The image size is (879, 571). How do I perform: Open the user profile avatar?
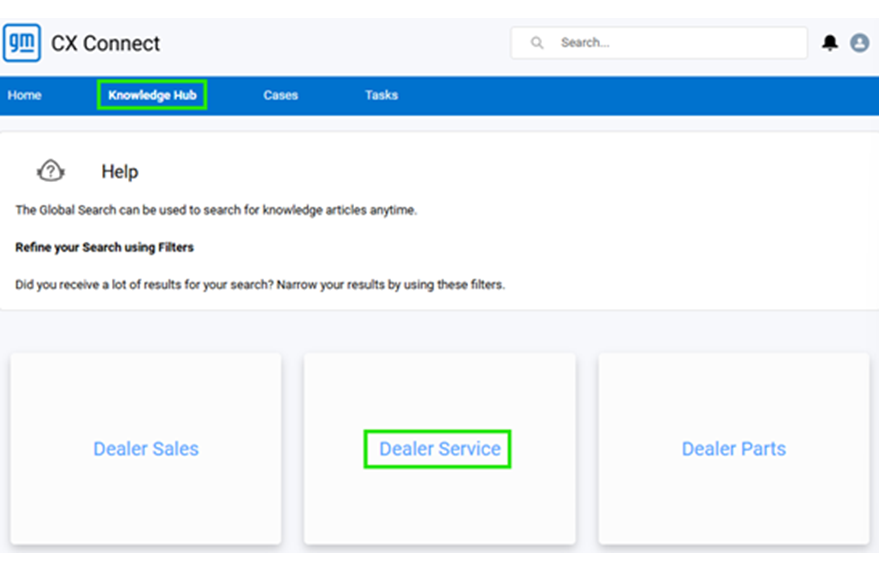(x=859, y=43)
